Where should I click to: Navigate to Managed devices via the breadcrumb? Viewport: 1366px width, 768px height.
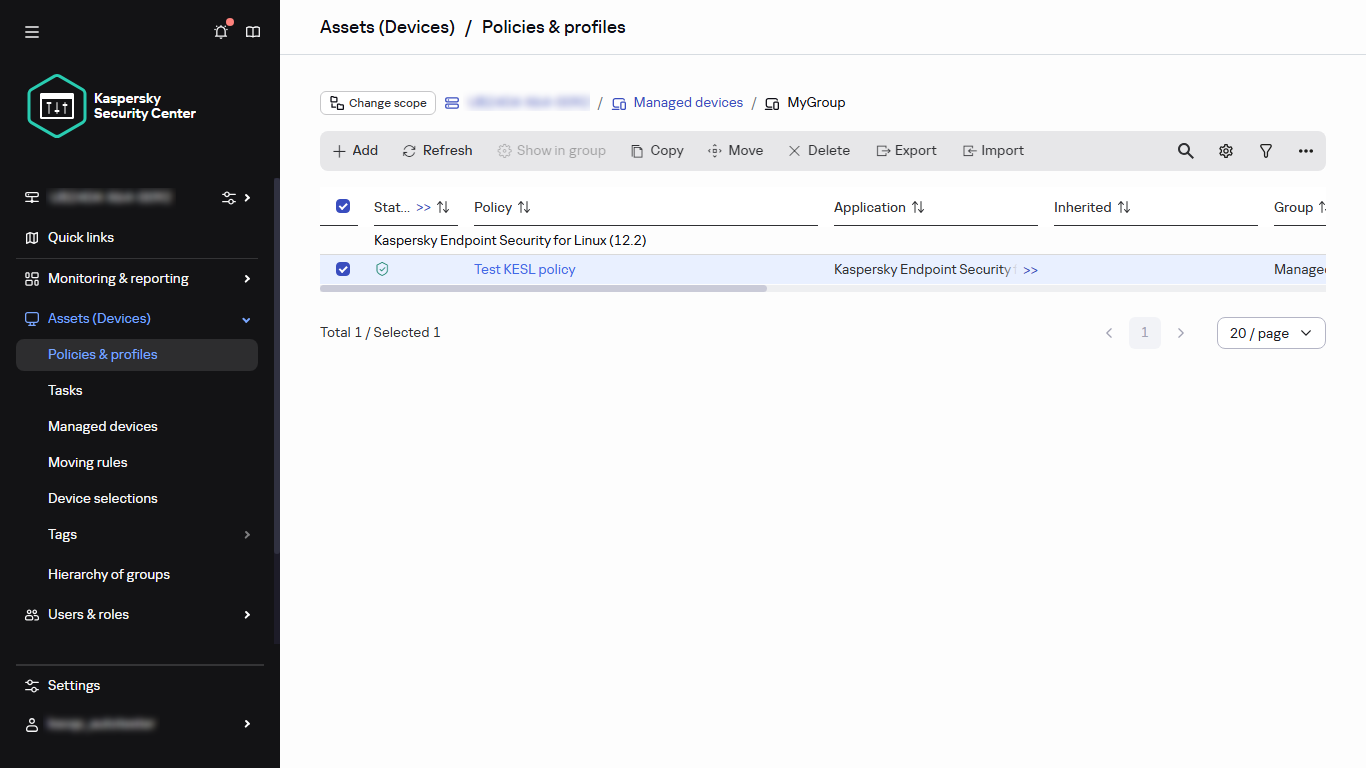688,102
